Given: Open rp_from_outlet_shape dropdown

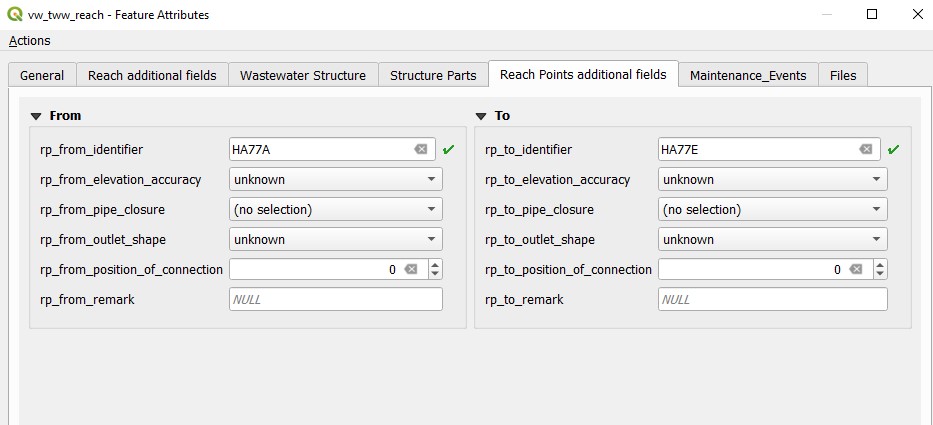Looking at the screenshot, I should (336, 239).
